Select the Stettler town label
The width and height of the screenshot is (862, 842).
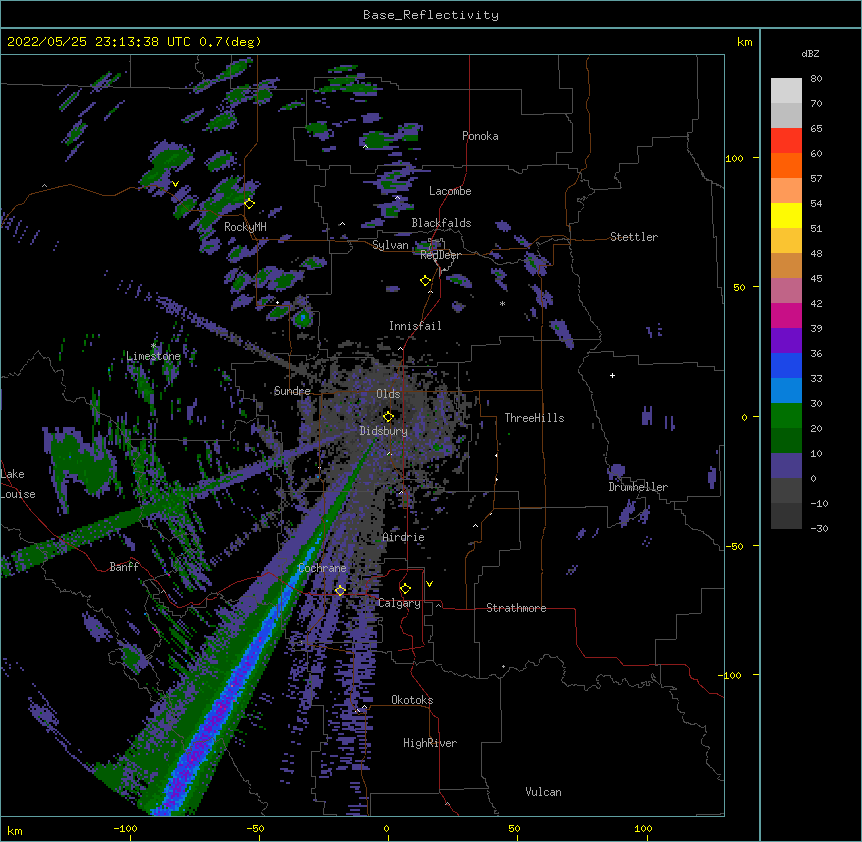pos(633,237)
